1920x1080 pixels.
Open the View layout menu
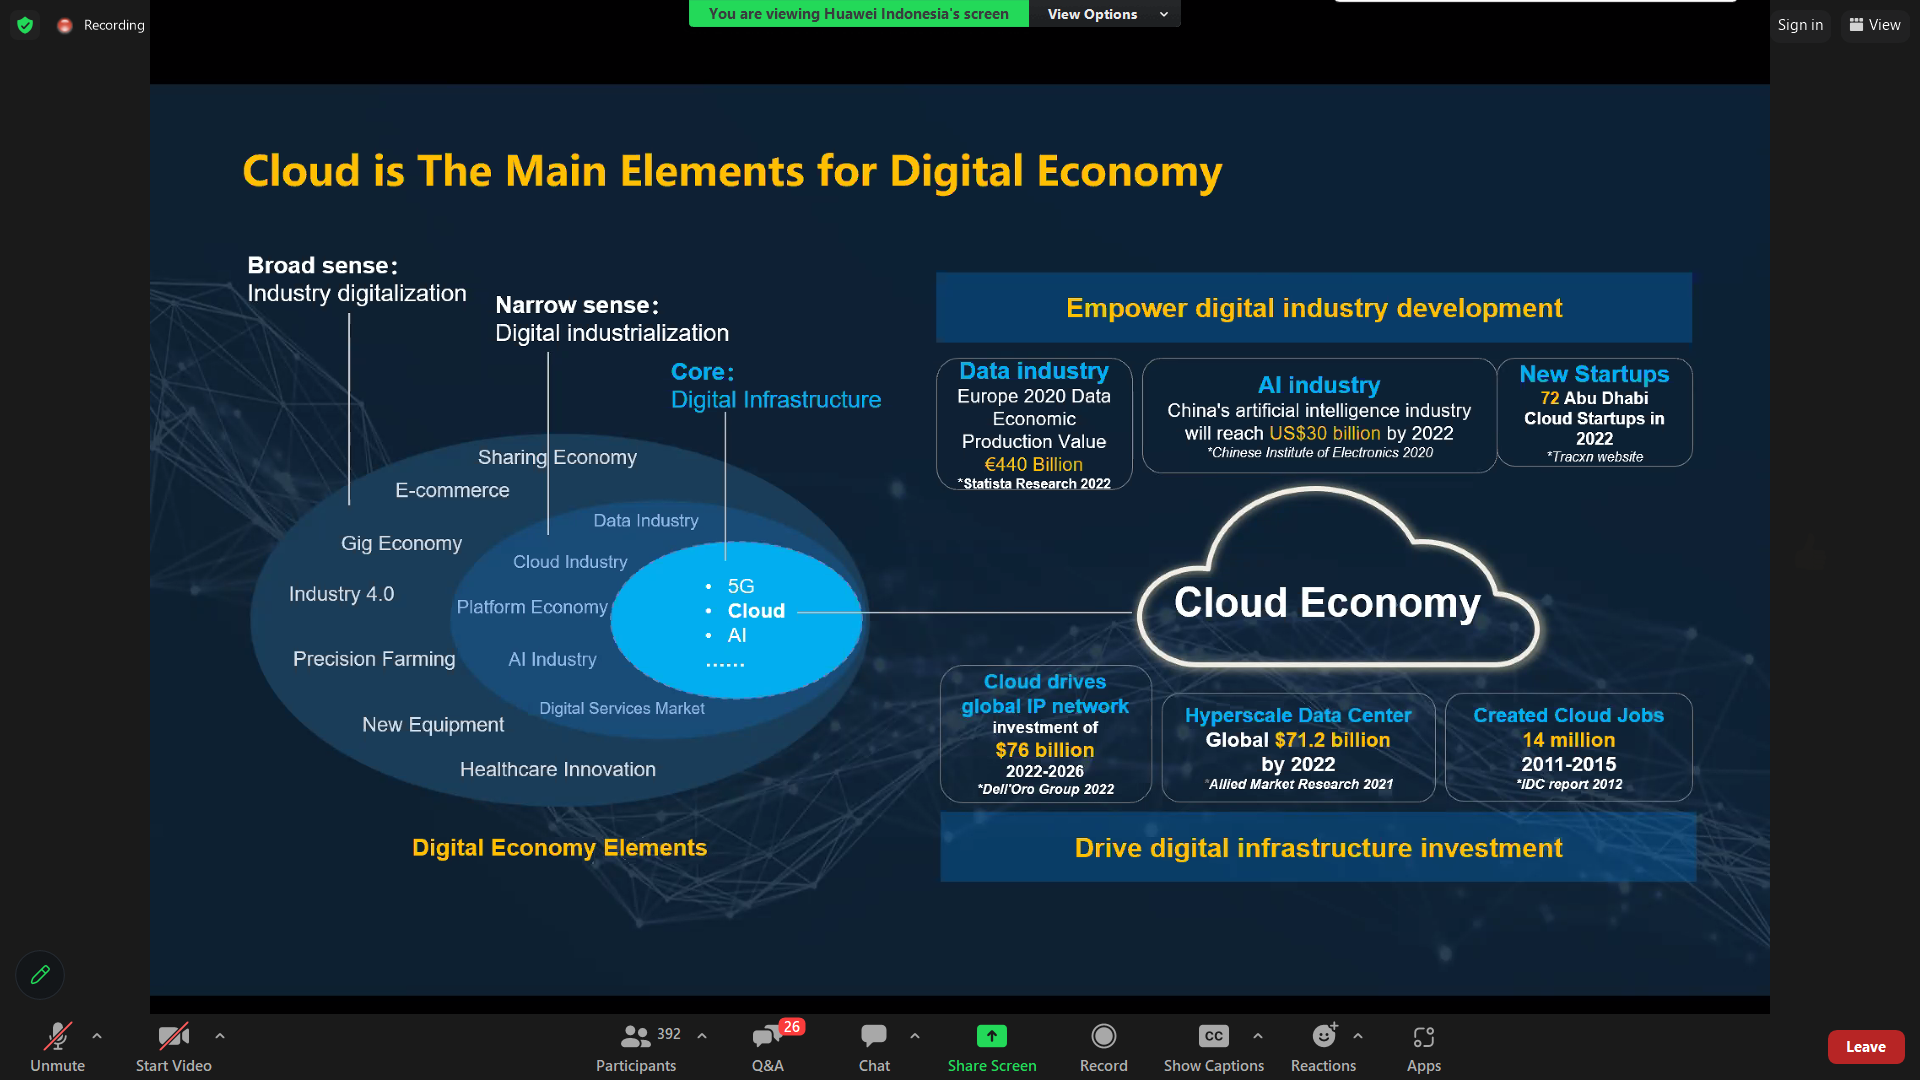click(x=1875, y=25)
